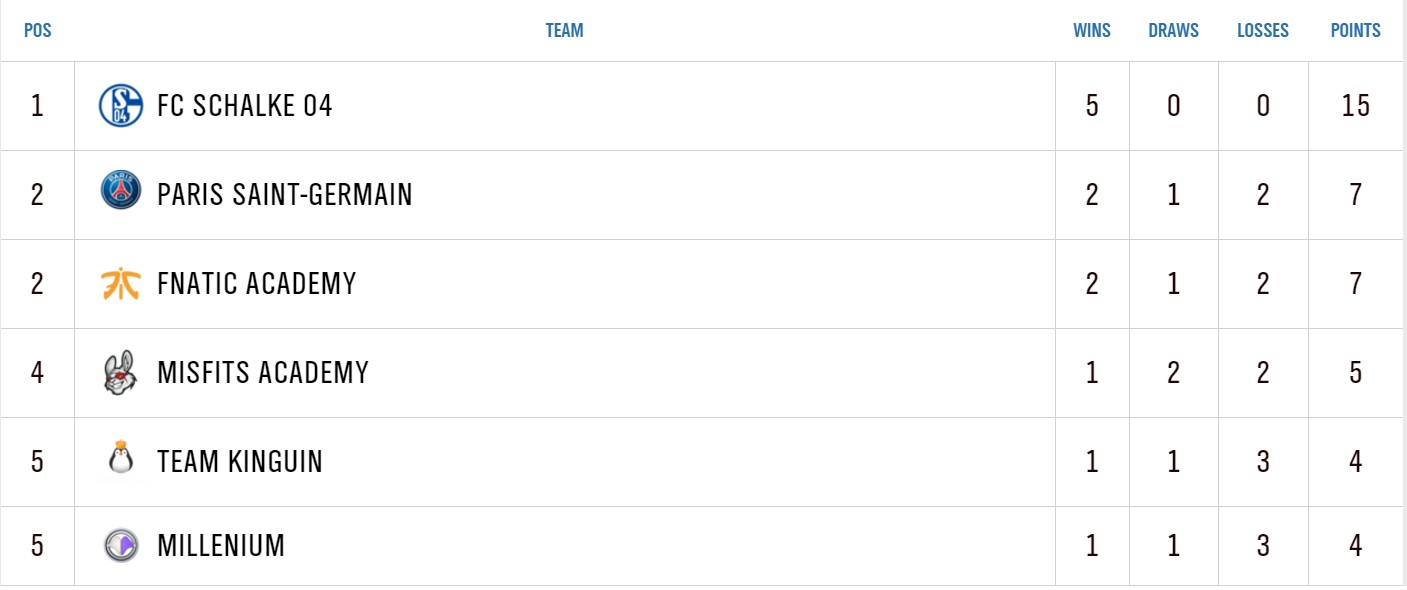Sort standings by POINTS column header
The image size is (1407, 590).
point(1355,30)
